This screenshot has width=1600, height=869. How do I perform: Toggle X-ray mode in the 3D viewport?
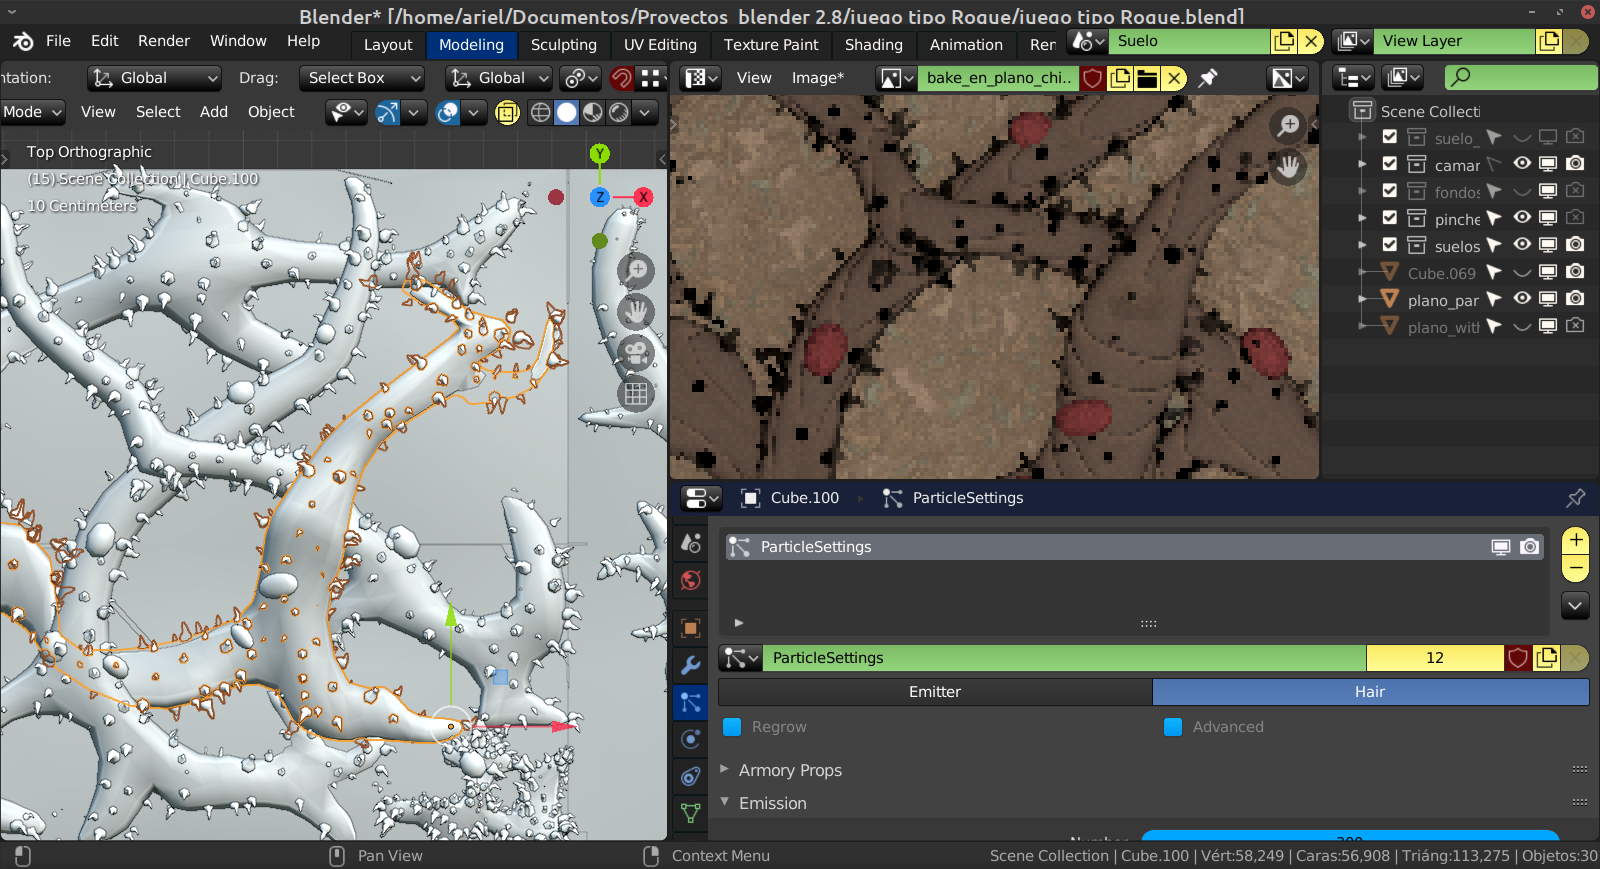(507, 112)
